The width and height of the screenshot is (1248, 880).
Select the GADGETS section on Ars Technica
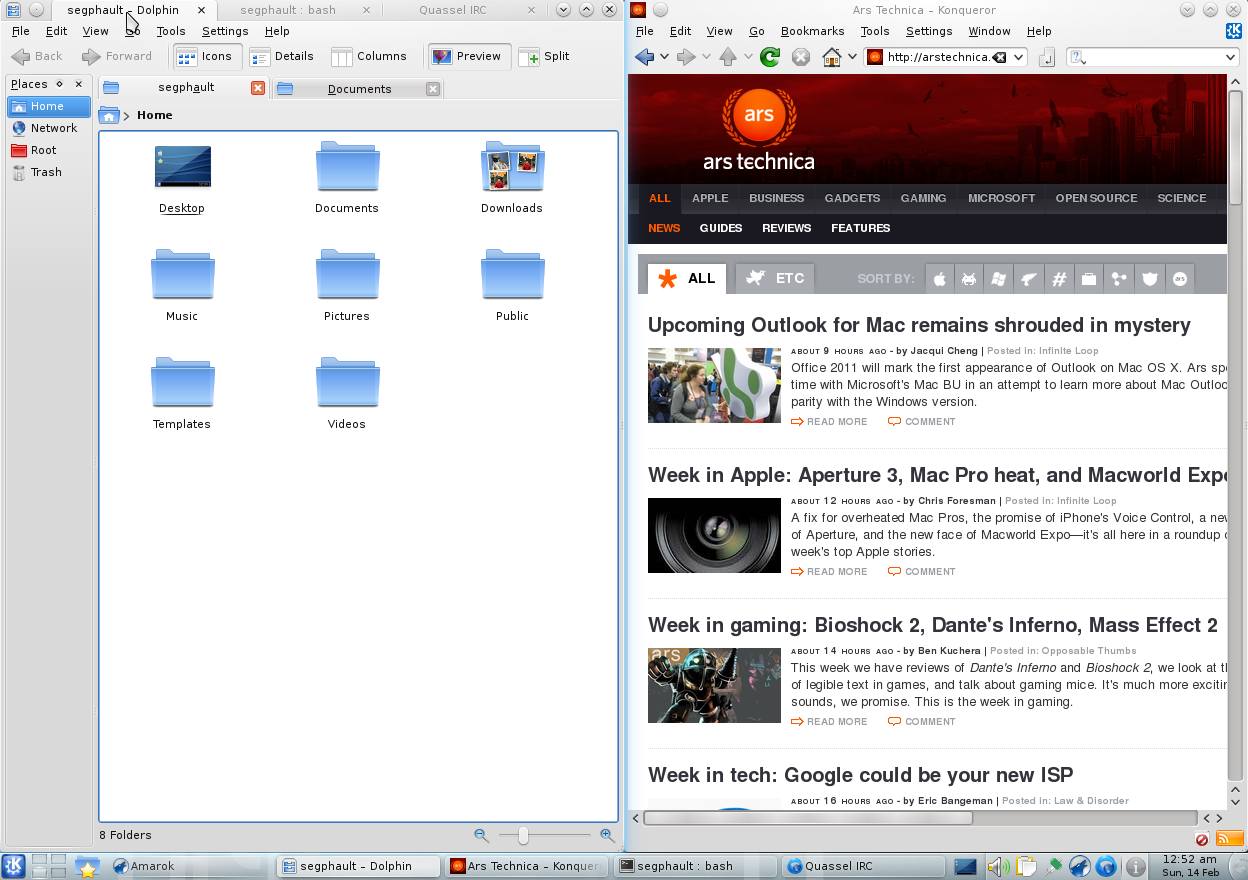[x=852, y=198]
